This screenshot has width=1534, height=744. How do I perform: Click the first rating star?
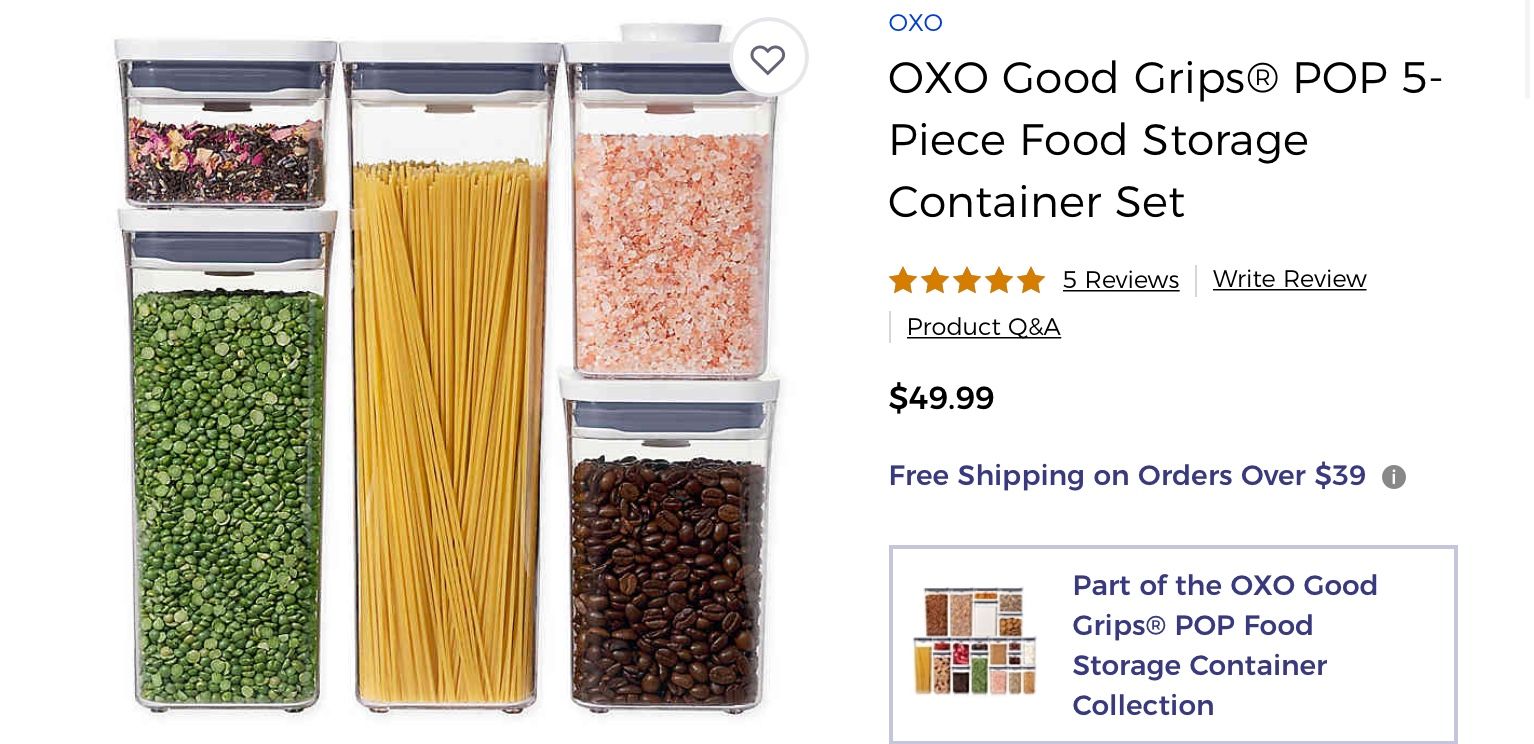tap(902, 281)
